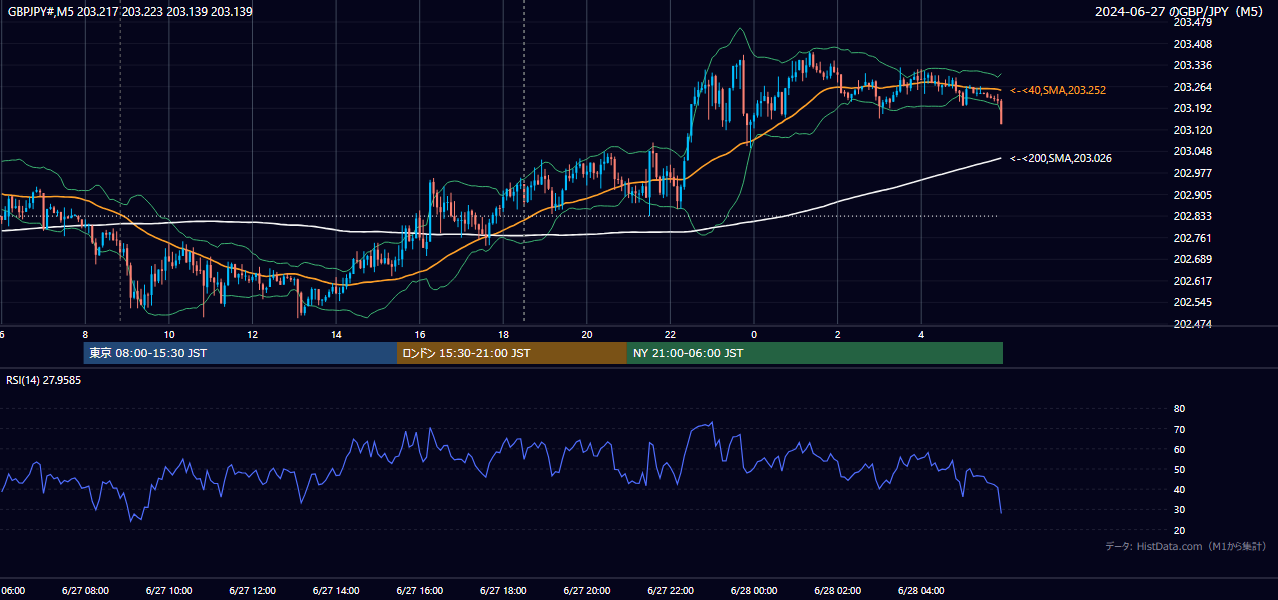This screenshot has width=1278, height=600.
Task: Click price axis value 202.761
Action: 1193,238
